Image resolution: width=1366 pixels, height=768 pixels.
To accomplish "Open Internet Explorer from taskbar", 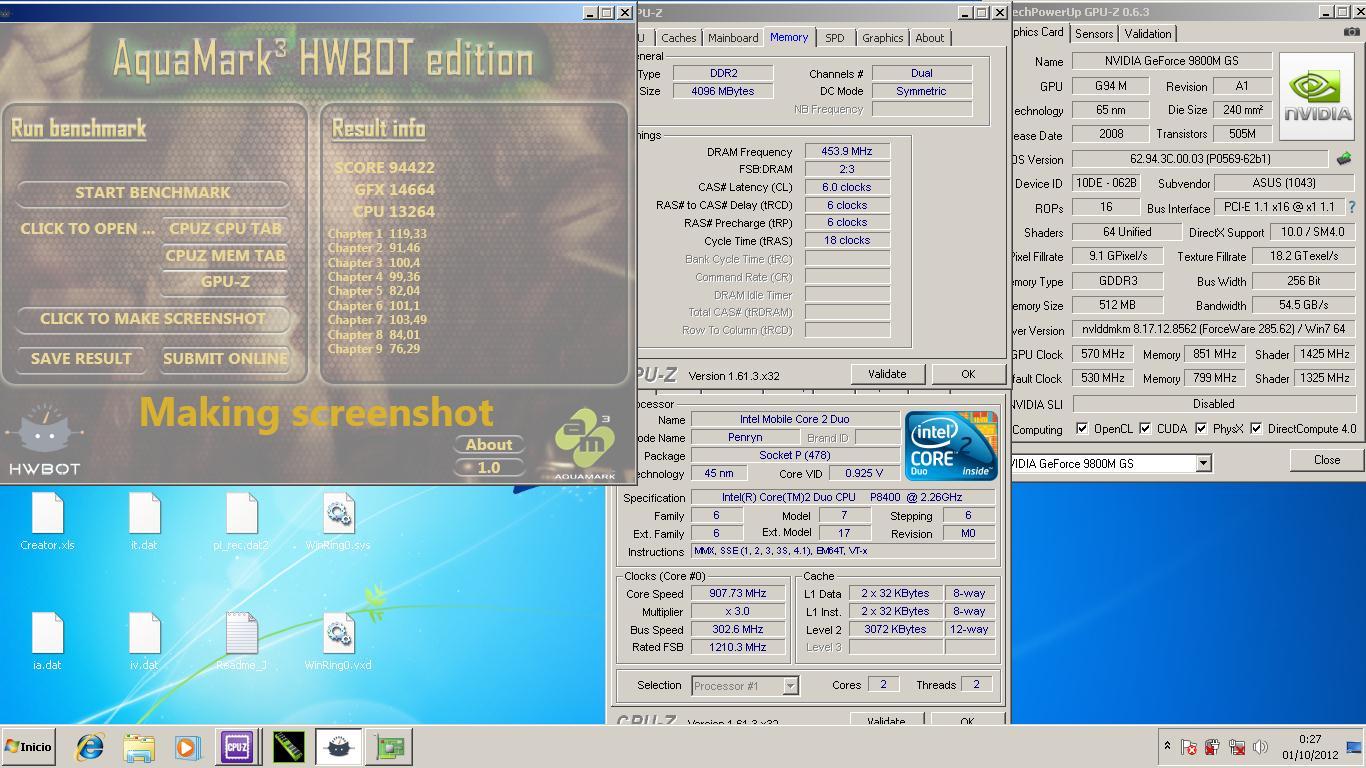I will tap(90, 747).
